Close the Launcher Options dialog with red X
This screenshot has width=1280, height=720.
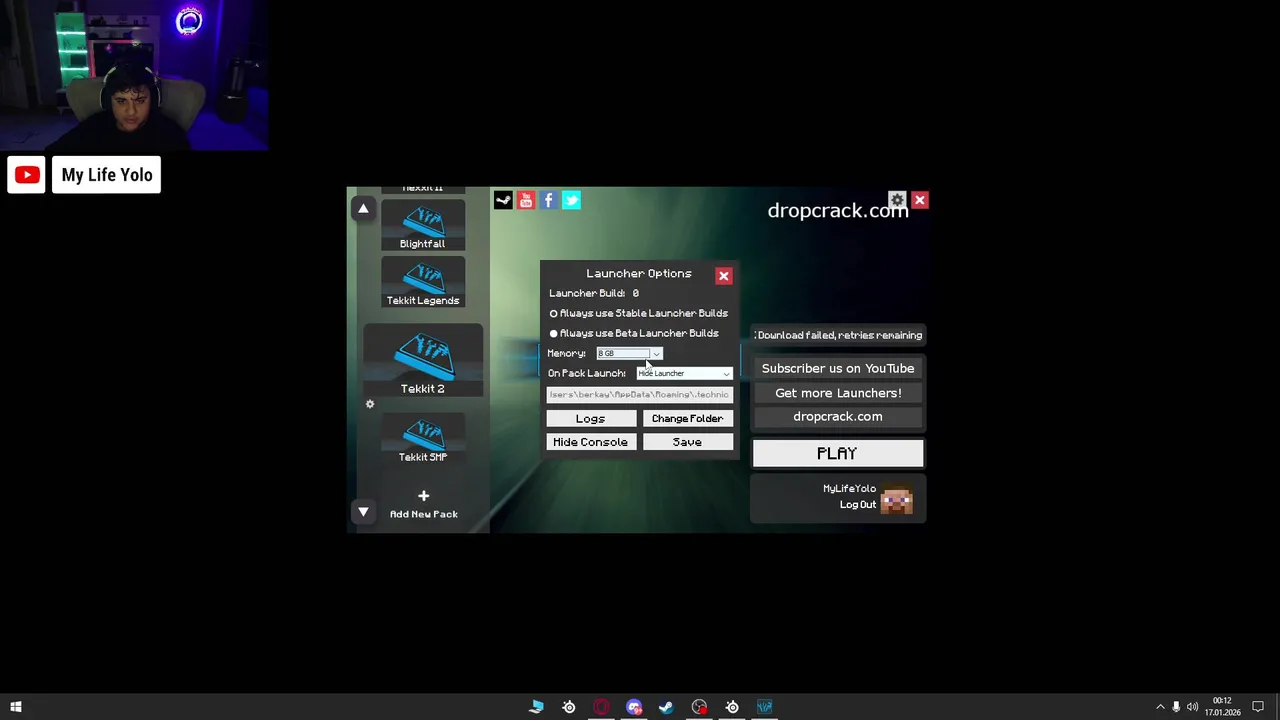click(x=724, y=276)
